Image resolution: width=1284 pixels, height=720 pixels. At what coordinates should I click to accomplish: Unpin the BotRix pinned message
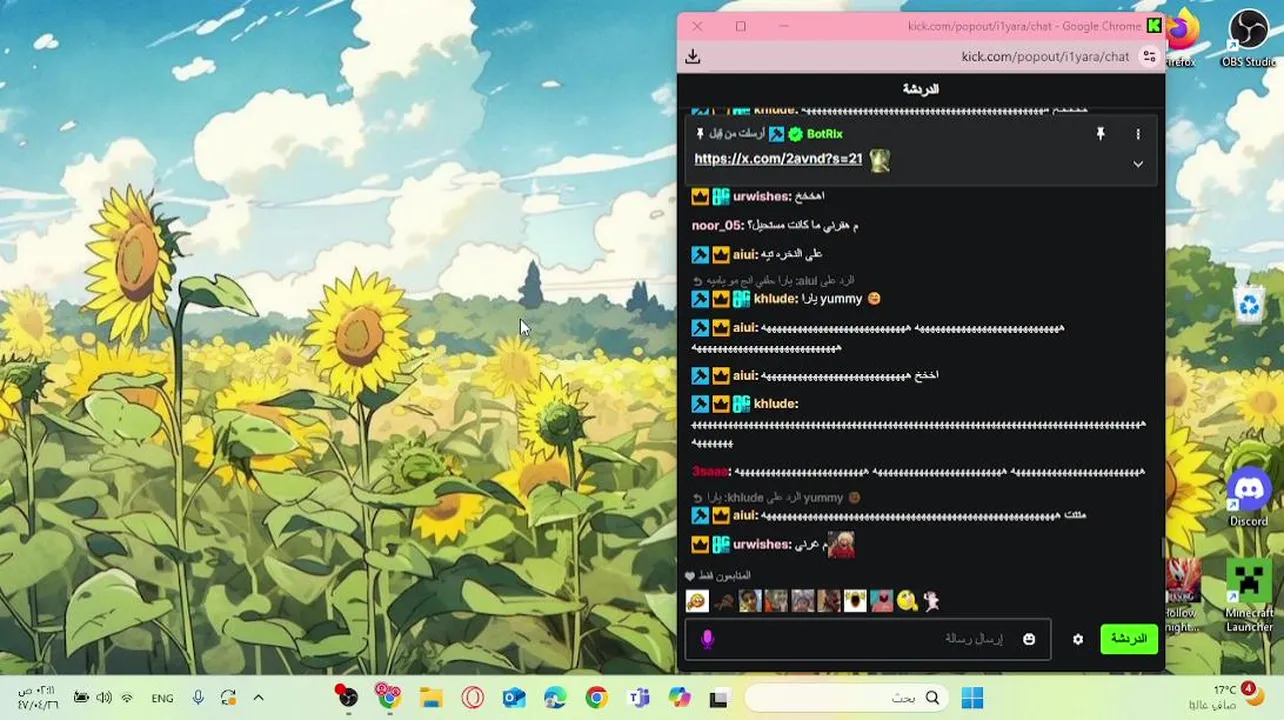pos(1100,134)
